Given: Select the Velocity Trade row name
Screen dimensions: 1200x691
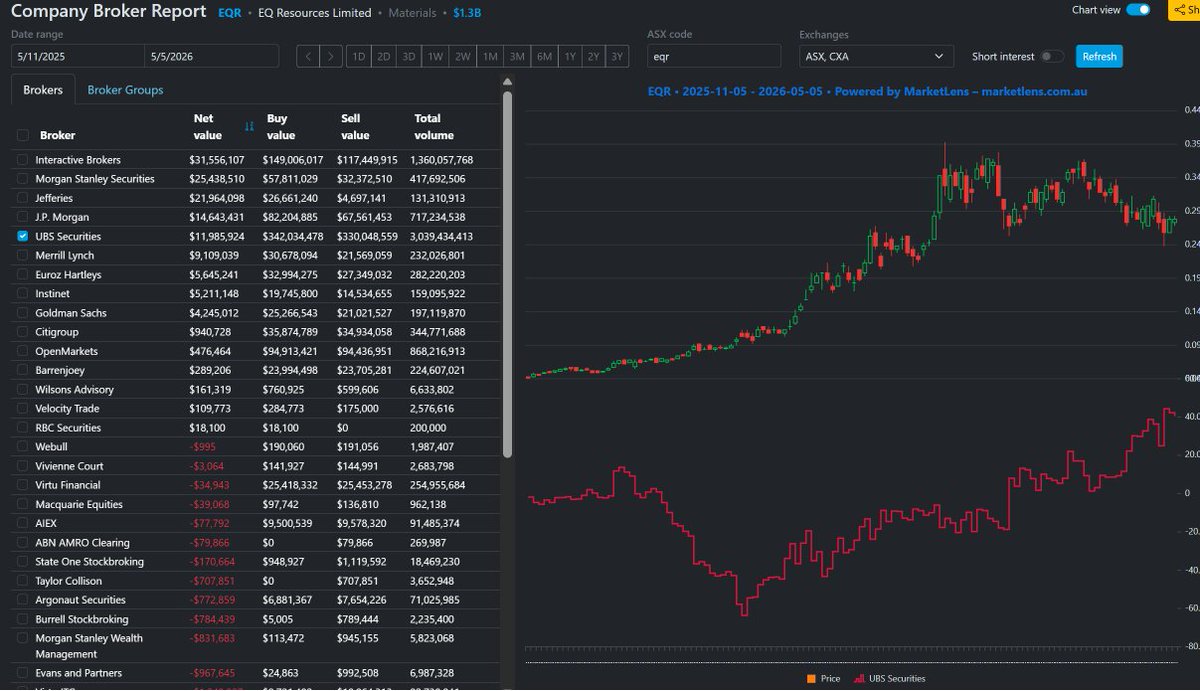Looking at the screenshot, I should pyautogui.click(x=67, y=409).
